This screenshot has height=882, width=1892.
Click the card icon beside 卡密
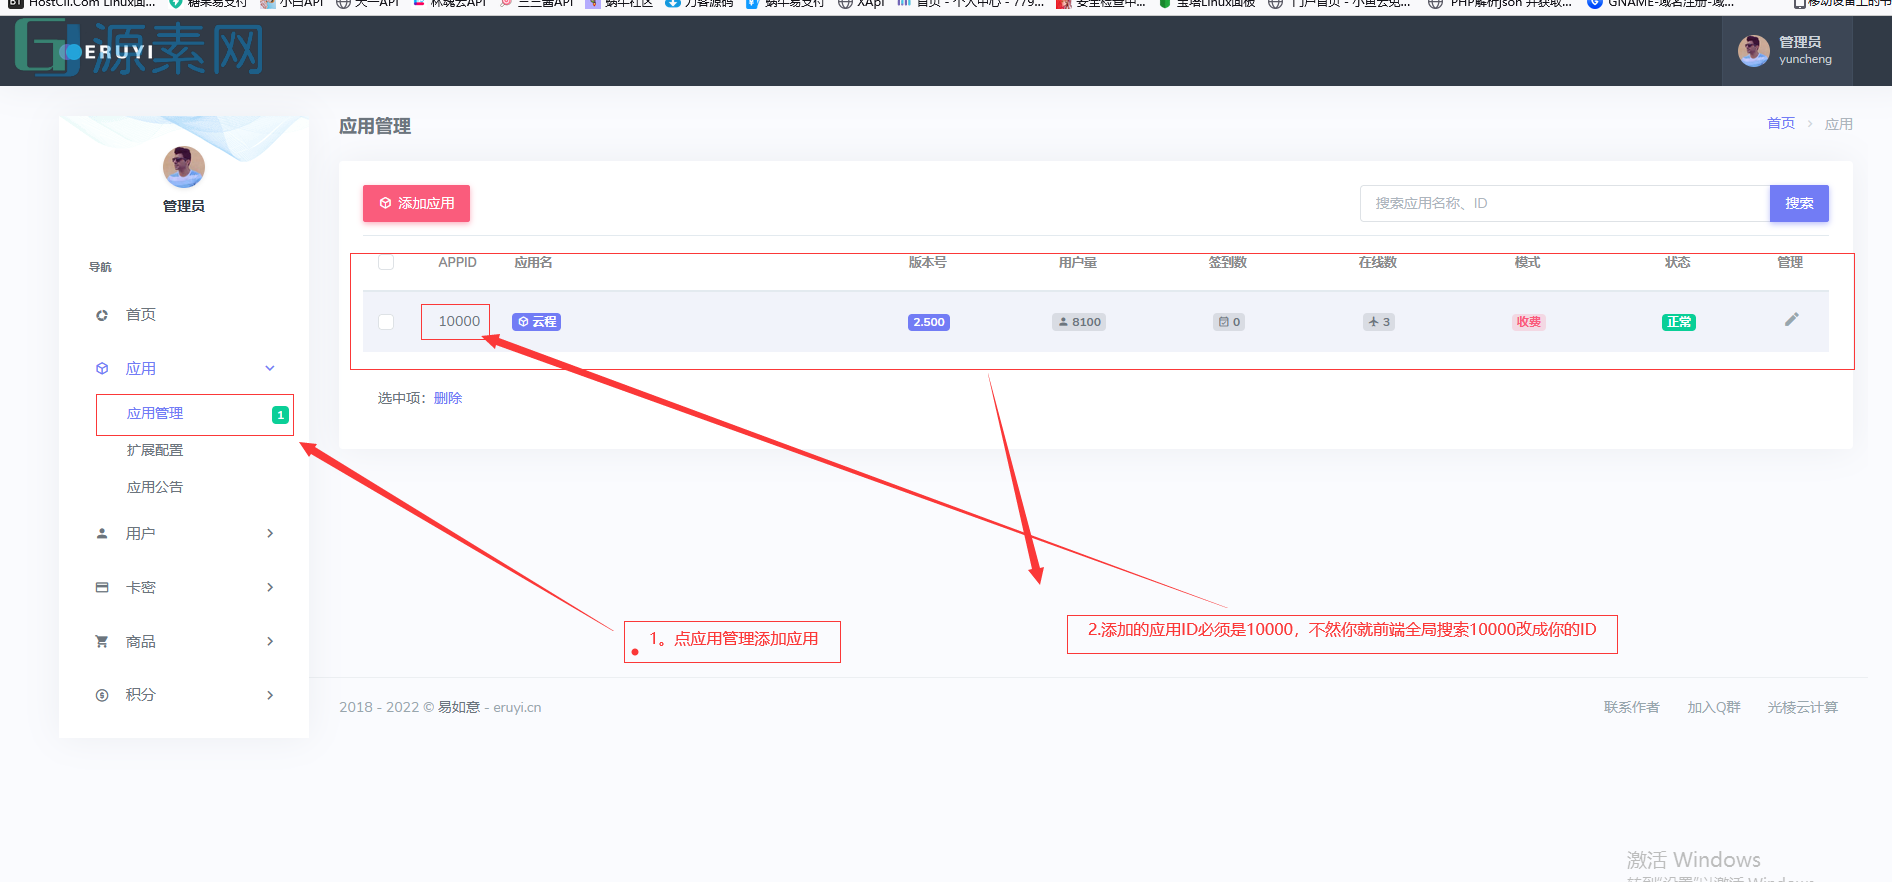pos(102,588)
